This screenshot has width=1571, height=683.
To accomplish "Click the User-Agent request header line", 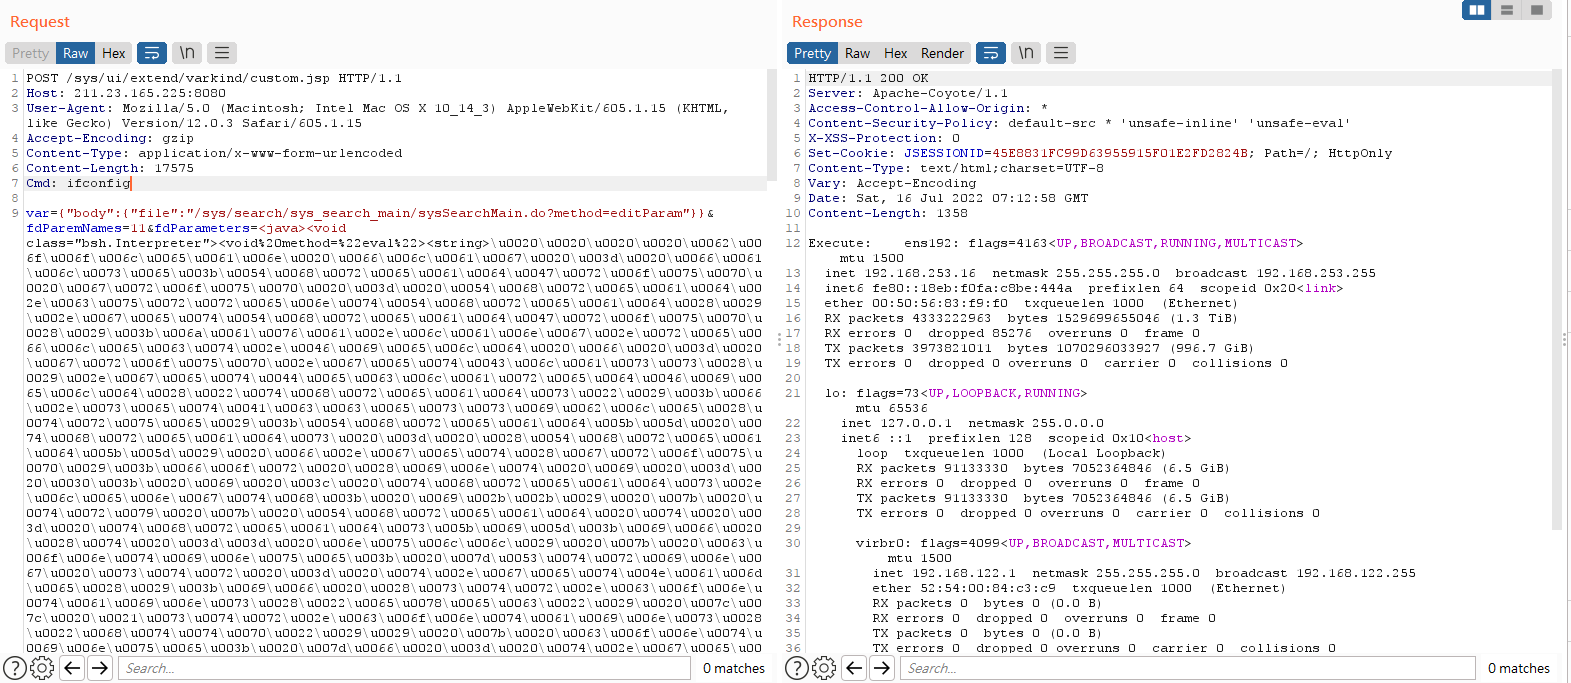I will tap(377, 115).
